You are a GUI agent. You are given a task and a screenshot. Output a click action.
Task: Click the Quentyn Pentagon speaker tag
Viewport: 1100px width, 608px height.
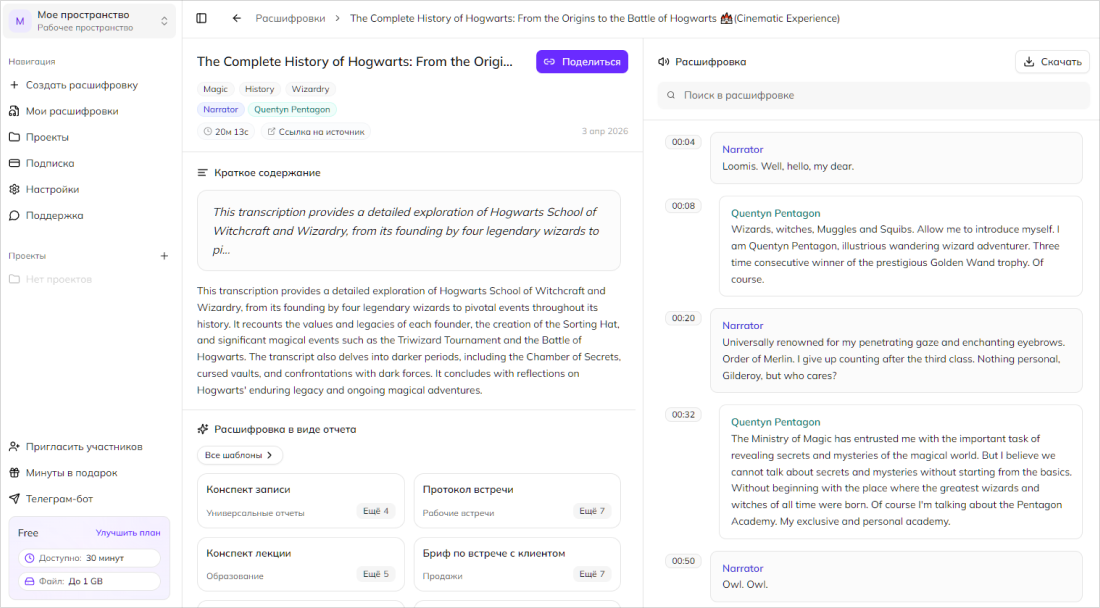tap(292, 110)
